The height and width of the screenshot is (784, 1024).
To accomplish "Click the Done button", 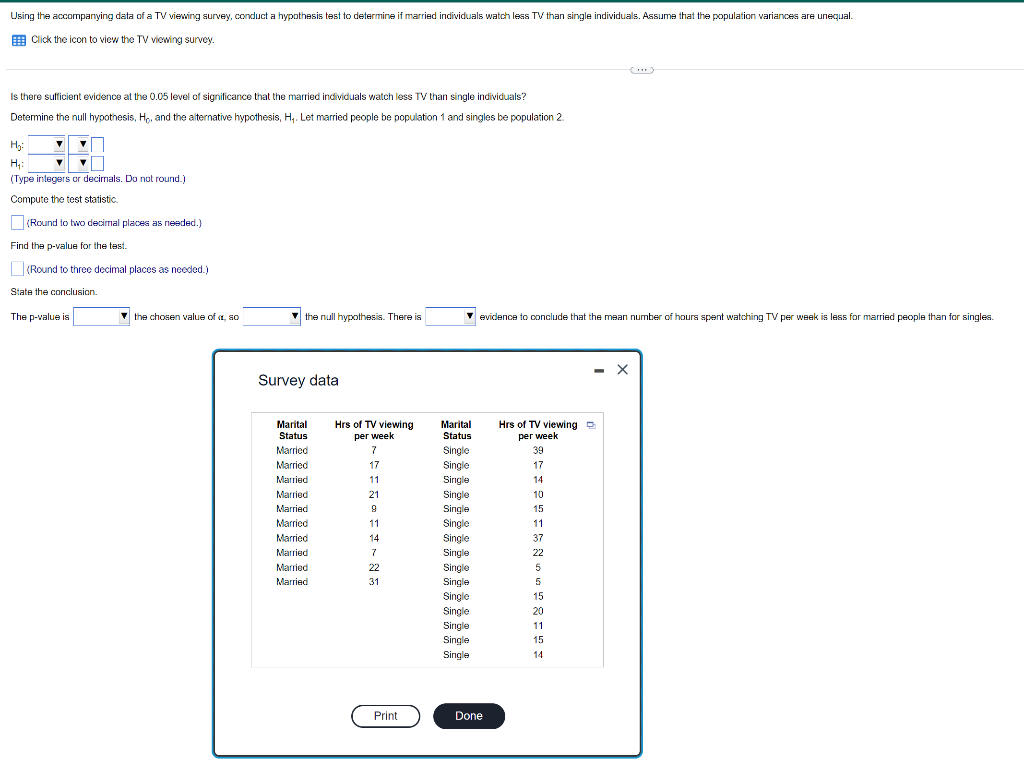I will pos(469,716).
